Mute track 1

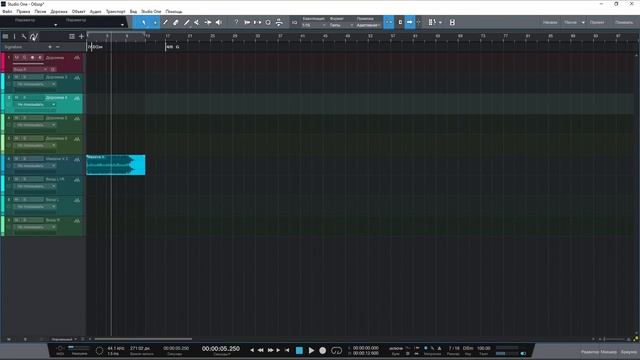coord(17,58)
